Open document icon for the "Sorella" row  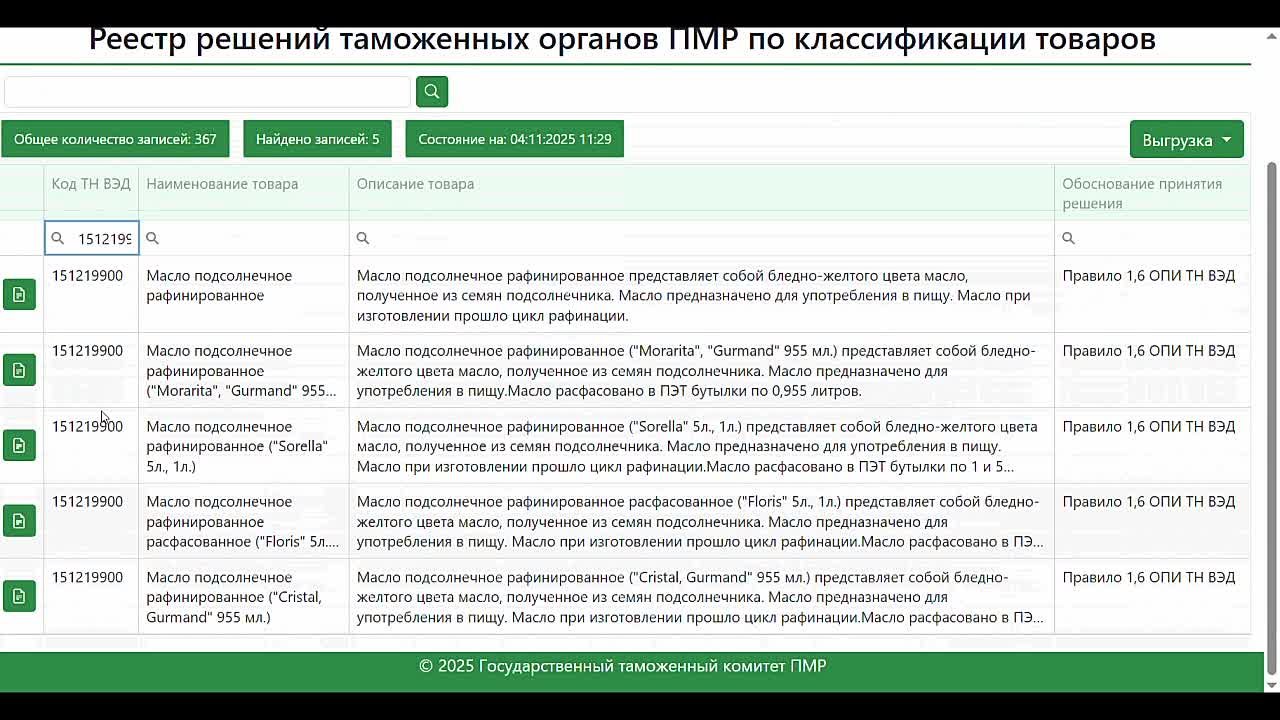click(19, 445)
